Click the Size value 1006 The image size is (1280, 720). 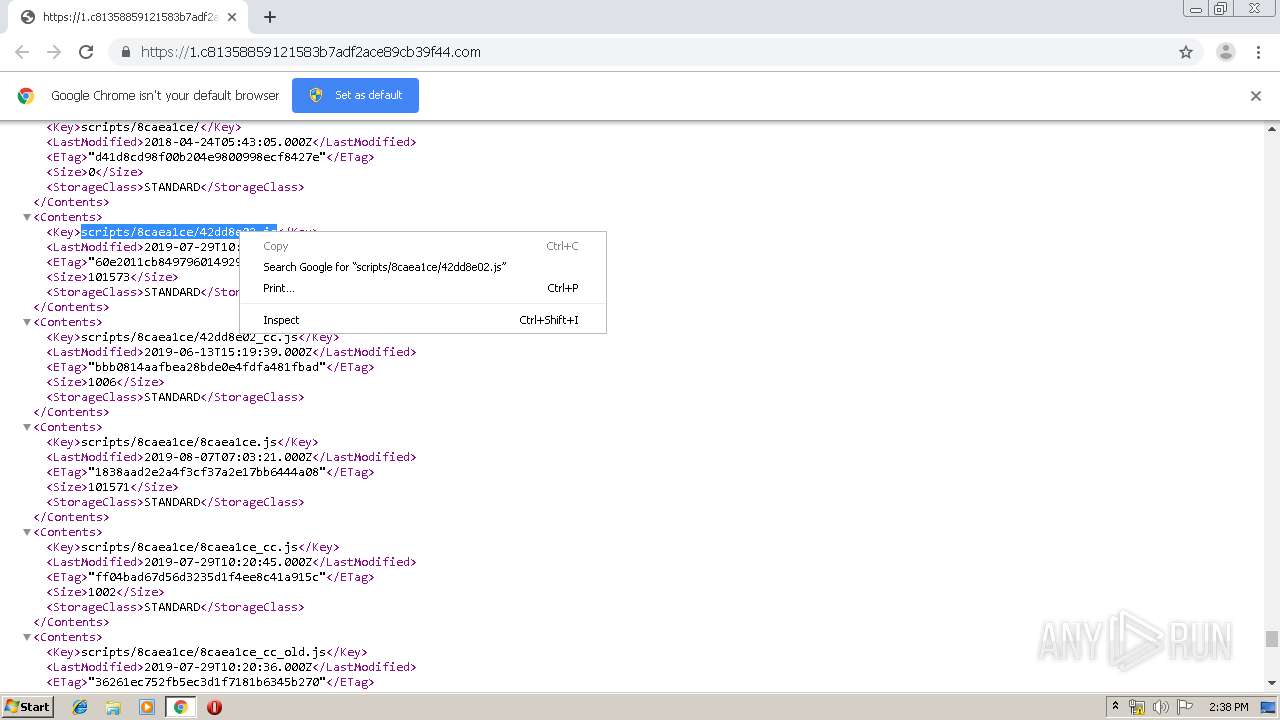coord(102,382)
